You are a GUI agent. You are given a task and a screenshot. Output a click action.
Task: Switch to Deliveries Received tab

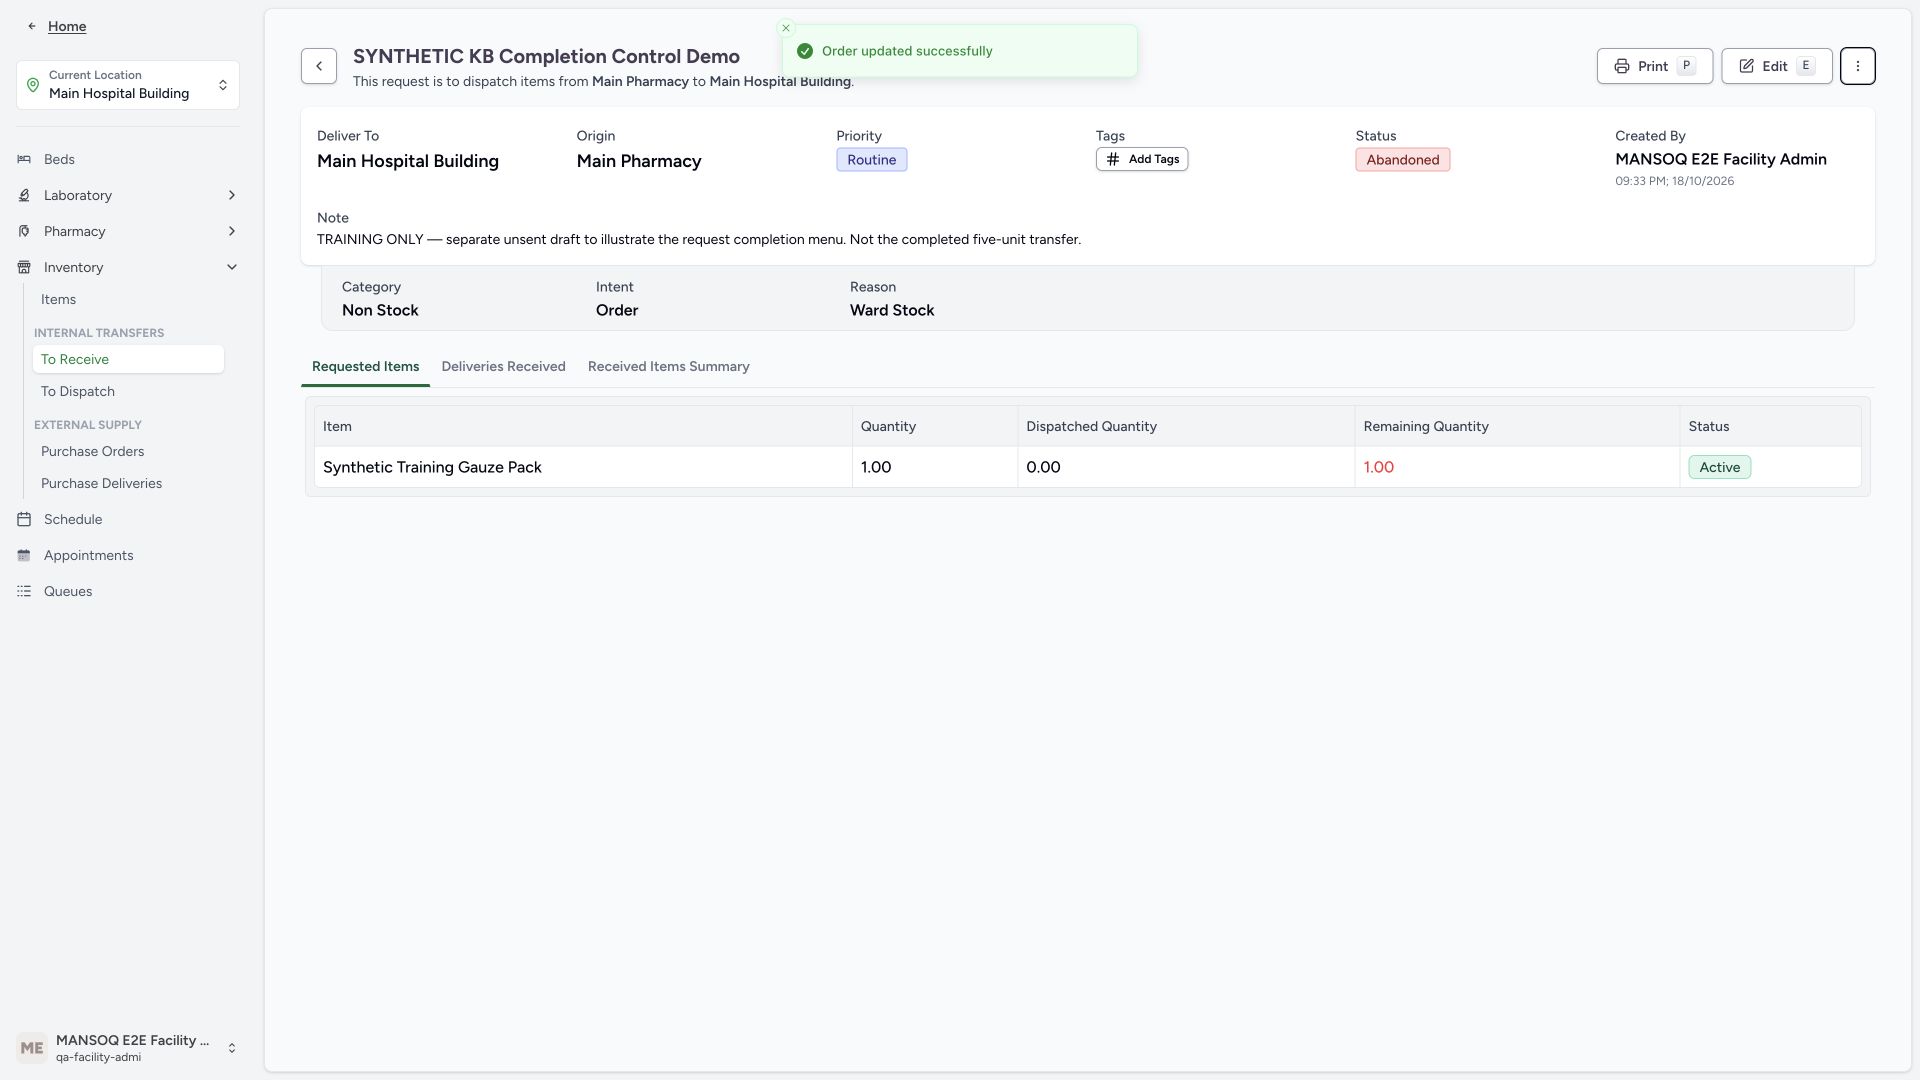click(503, 367)
